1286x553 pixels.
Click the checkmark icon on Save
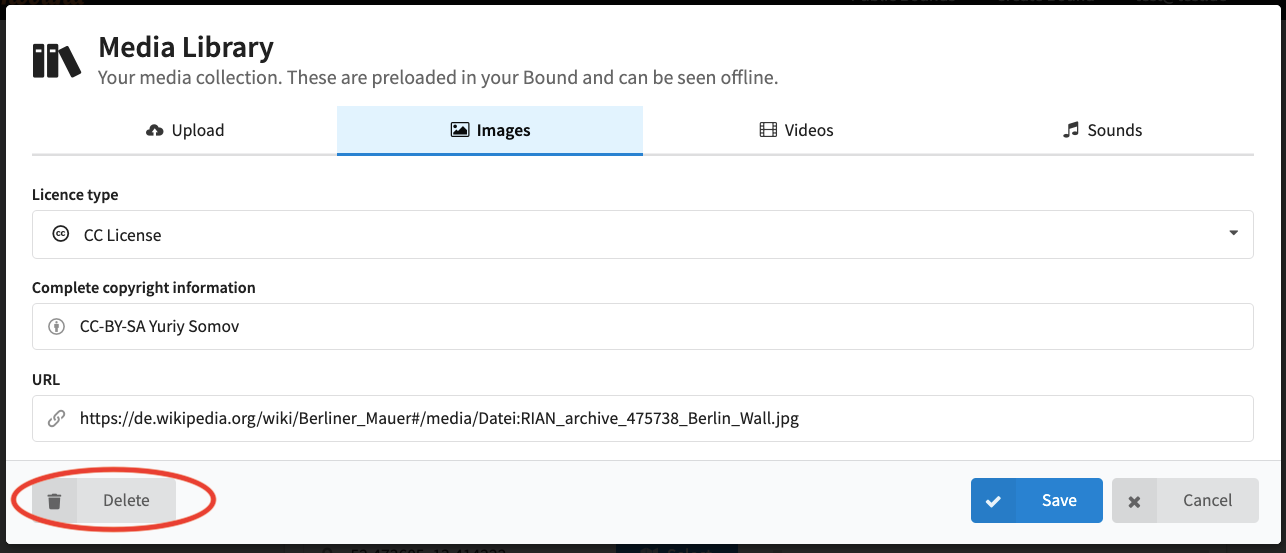[x=993, y=501]
